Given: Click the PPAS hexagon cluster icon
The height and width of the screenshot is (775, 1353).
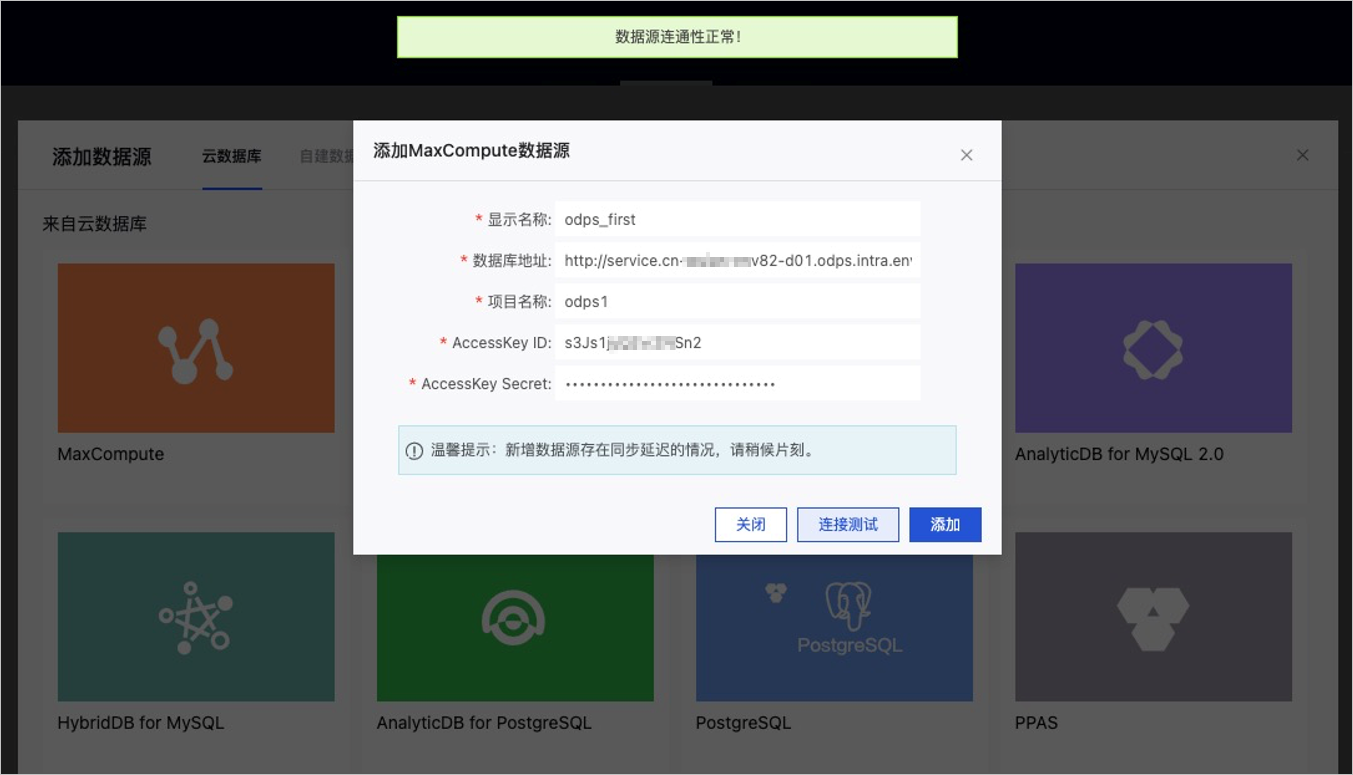Looking at the screenshot, I should click(1153, 618).
